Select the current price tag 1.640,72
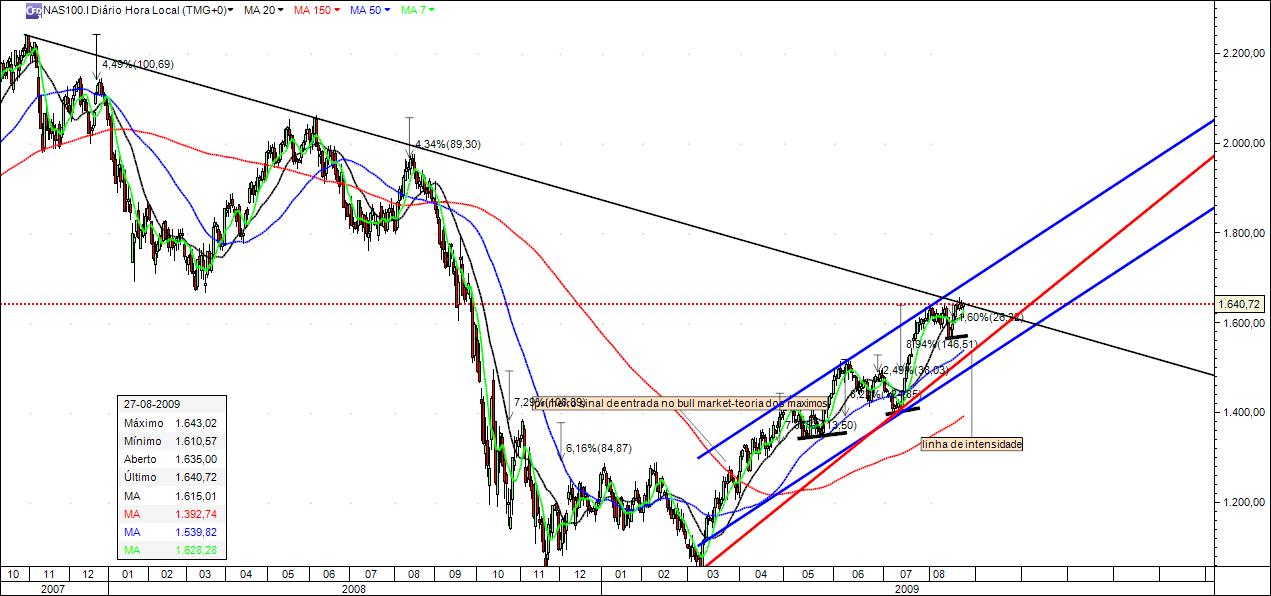This screenshot has width=1271, height=596. tap(1241, 303)
